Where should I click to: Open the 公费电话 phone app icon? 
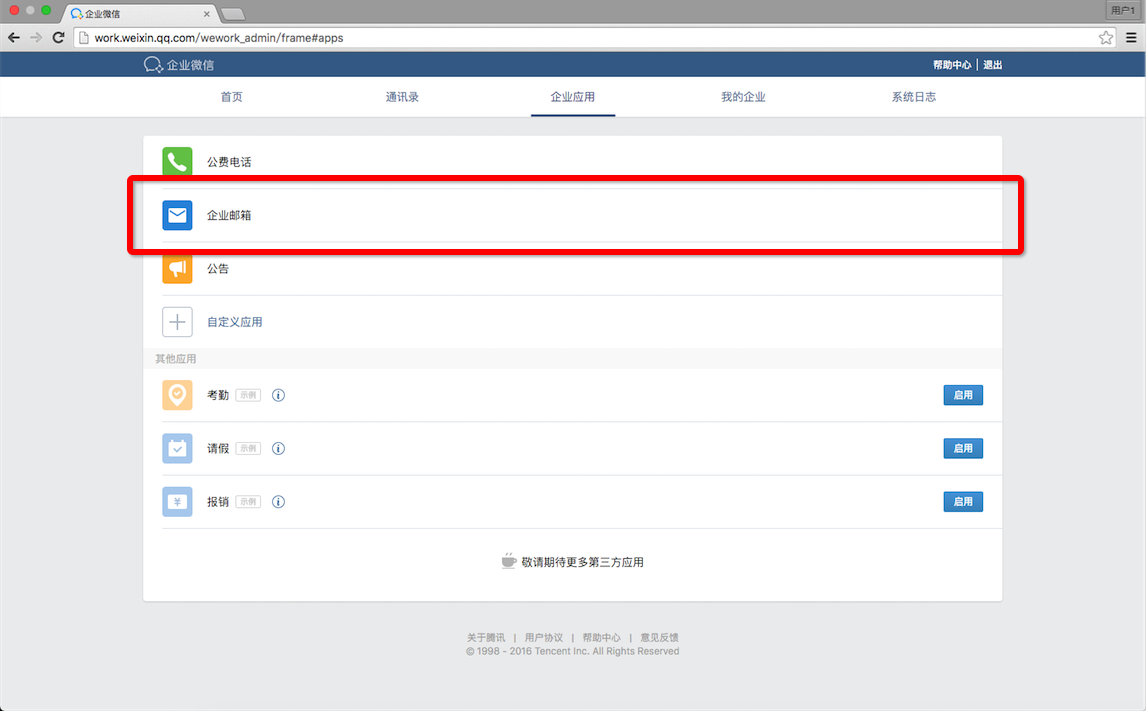tap(177, 161)
